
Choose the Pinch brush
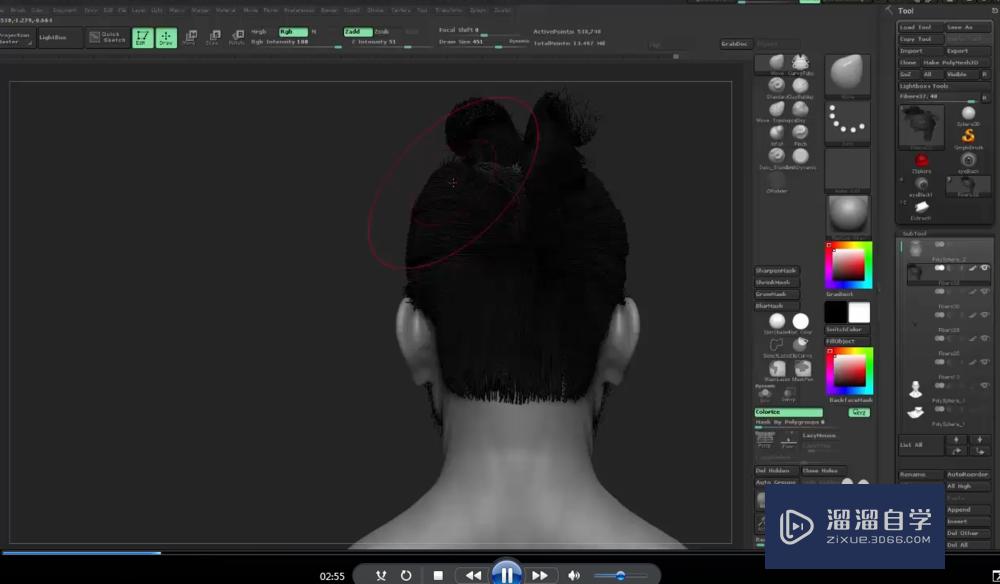pos(800,132)
